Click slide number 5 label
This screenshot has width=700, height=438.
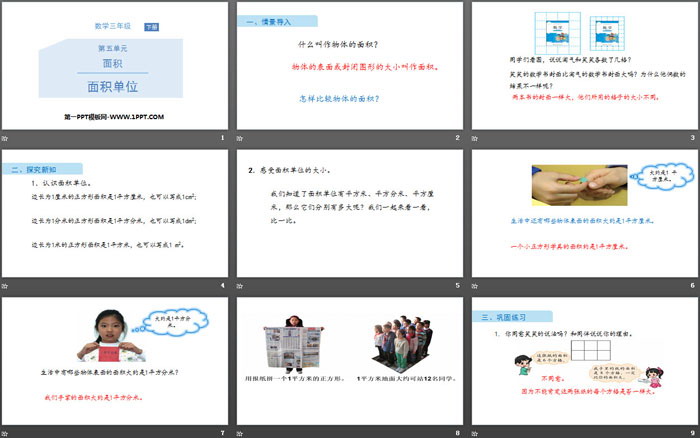point(458,285)
